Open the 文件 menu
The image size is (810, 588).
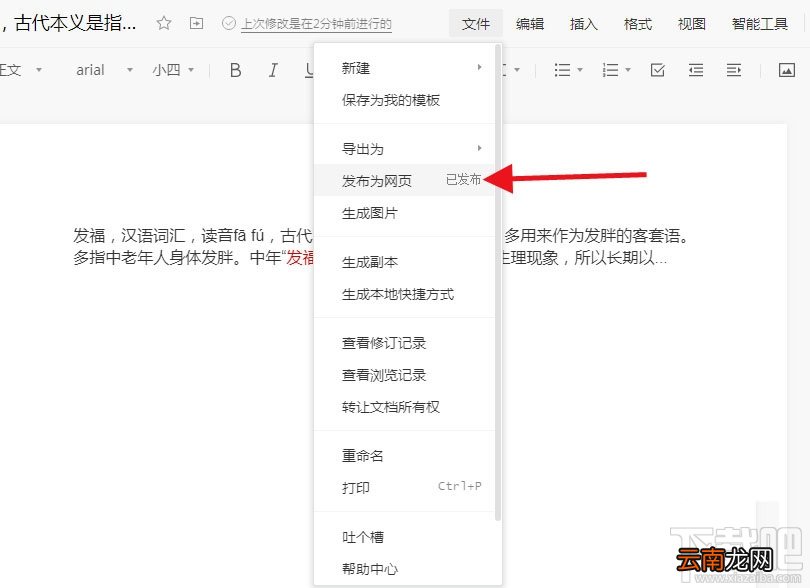(x=475, y=24)
